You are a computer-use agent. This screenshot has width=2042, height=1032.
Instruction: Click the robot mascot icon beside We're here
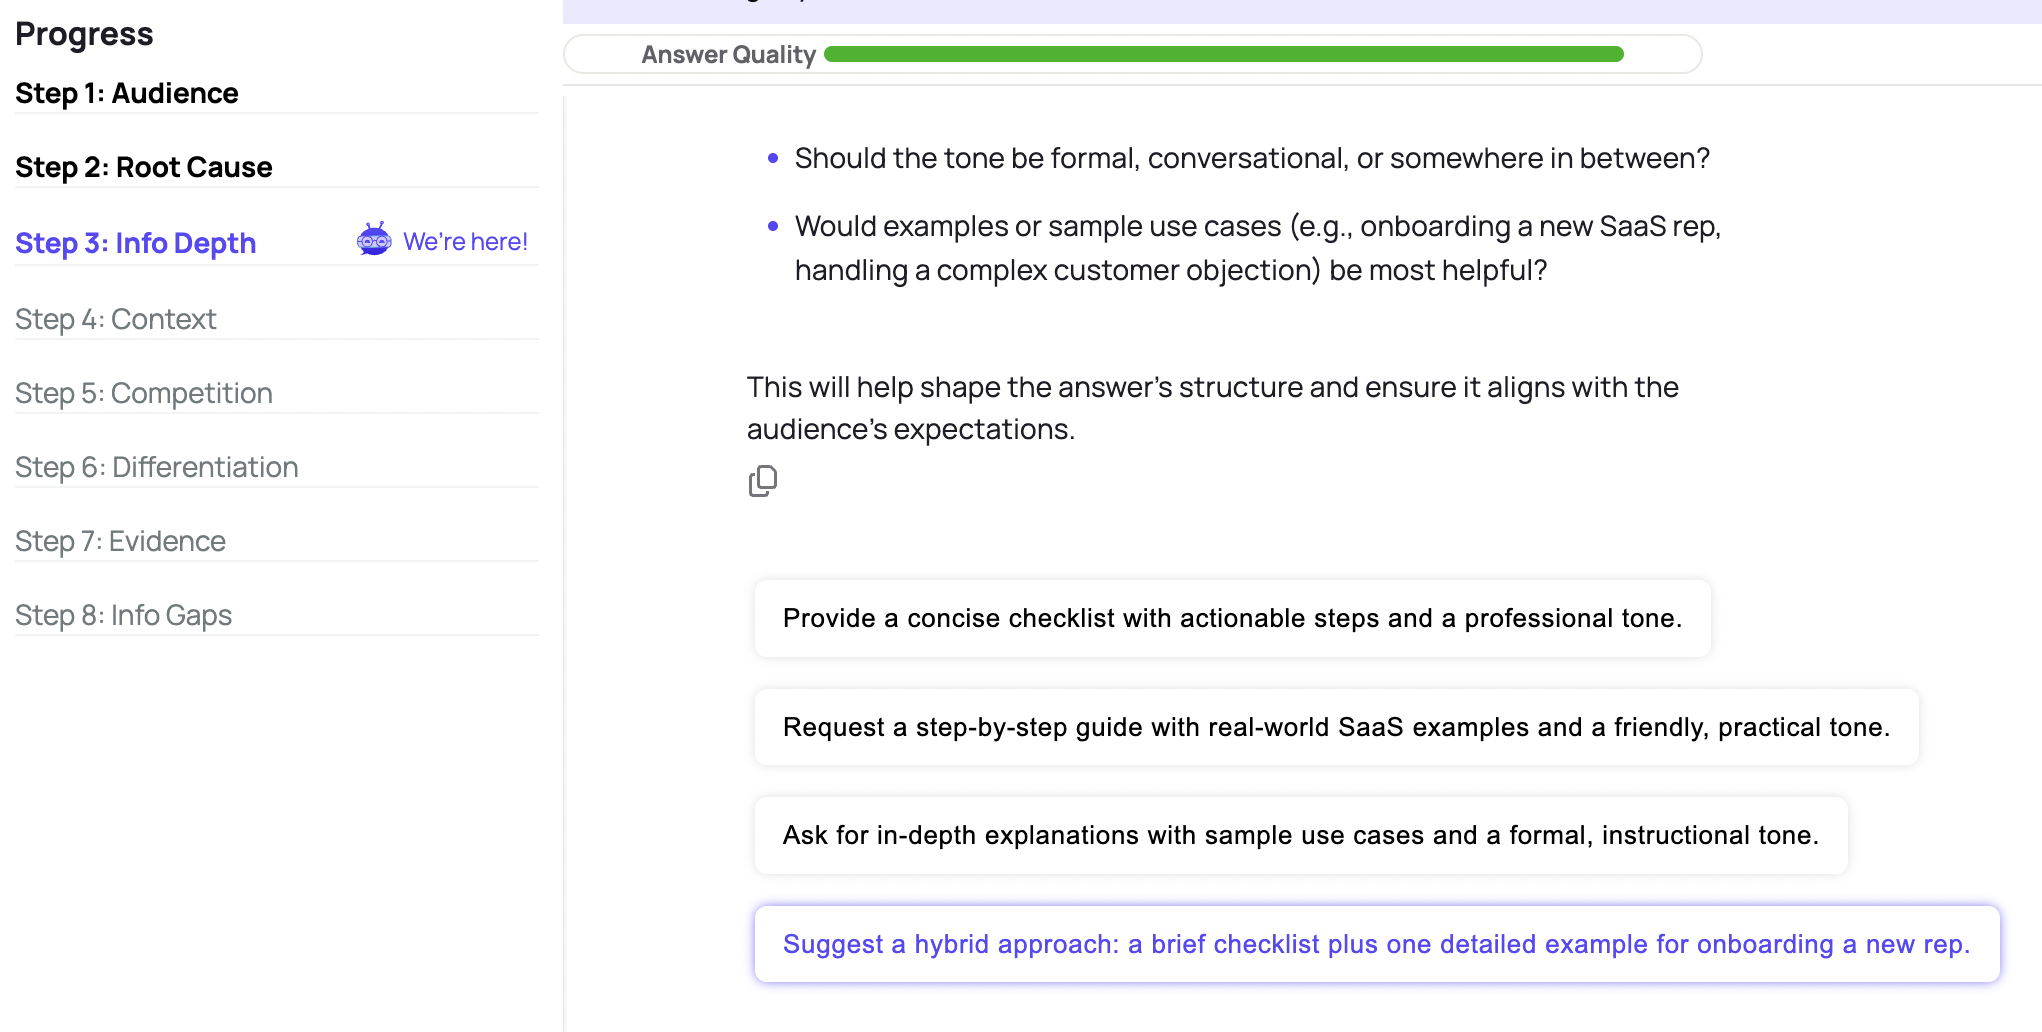click(x=374, y=240)
